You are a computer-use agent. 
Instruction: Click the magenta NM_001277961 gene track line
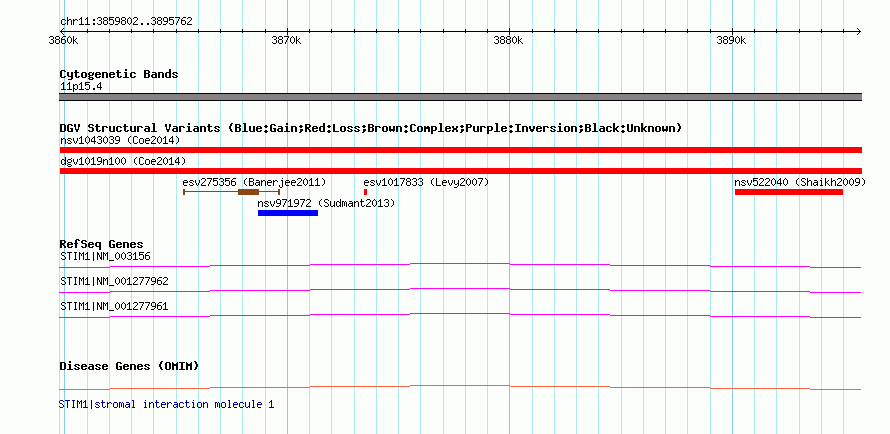[x=460, y=315]
